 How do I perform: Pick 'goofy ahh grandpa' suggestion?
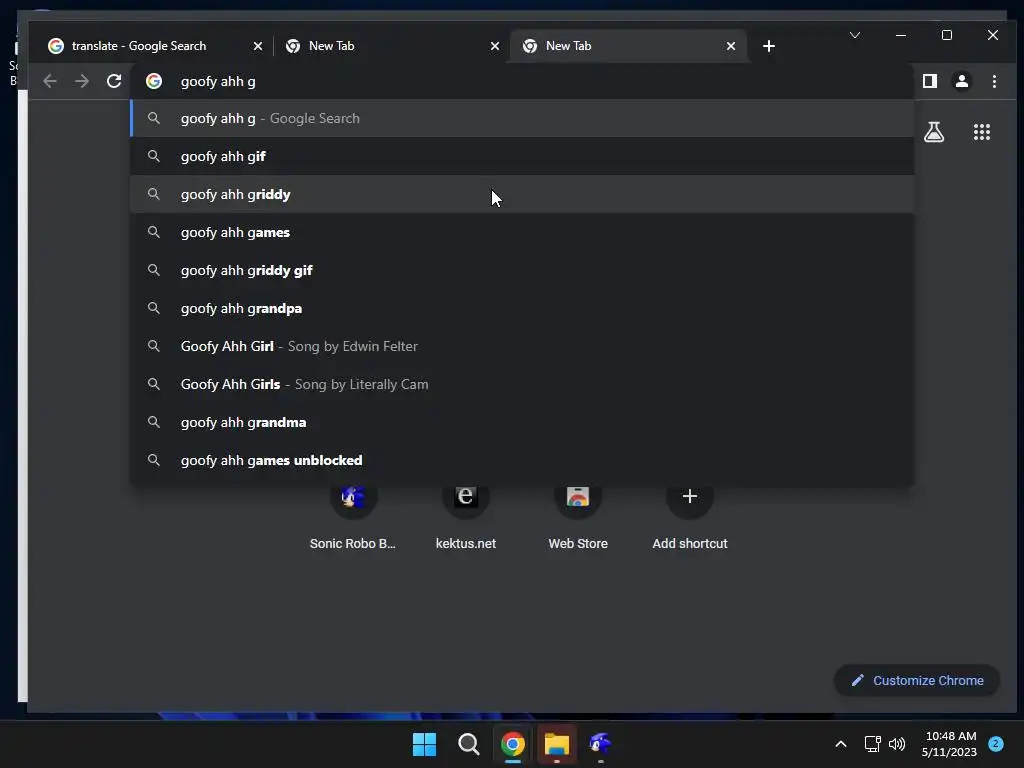(522, 308)
